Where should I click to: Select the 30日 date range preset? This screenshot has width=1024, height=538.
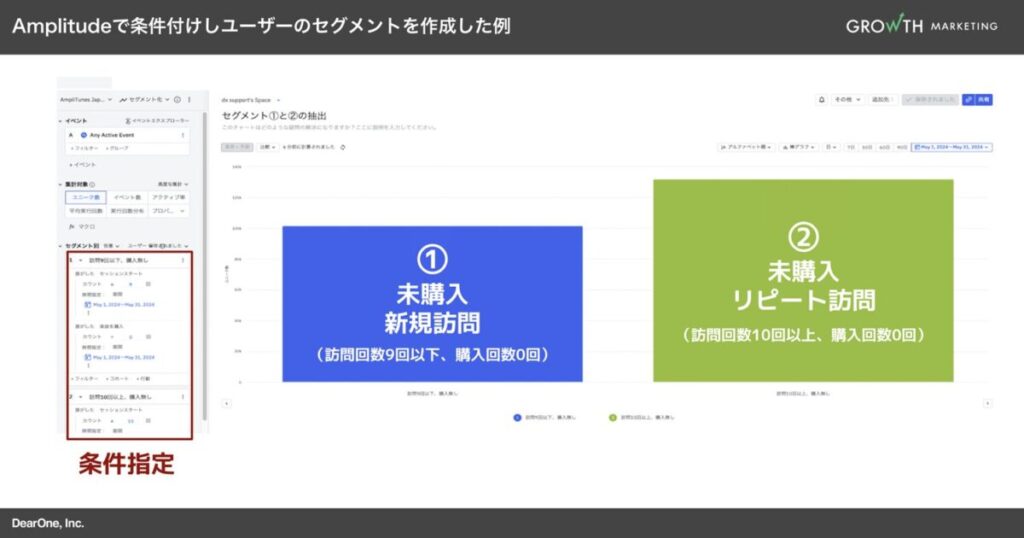(868, 147)
